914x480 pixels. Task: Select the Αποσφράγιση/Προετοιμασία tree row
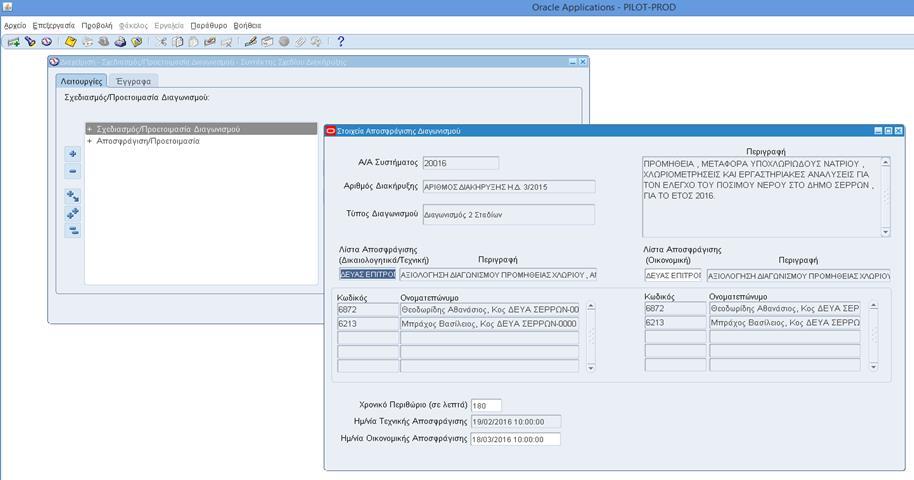pos(148,142)
